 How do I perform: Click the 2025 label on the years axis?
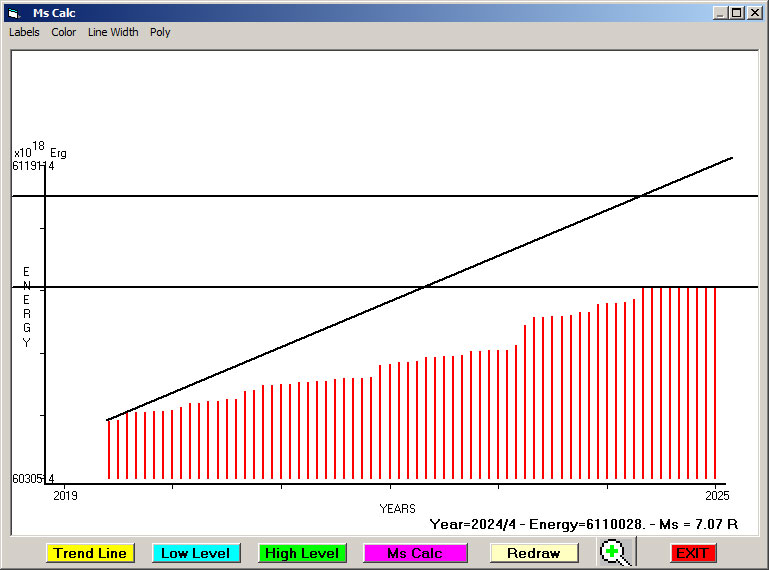[x=716, y=495]
